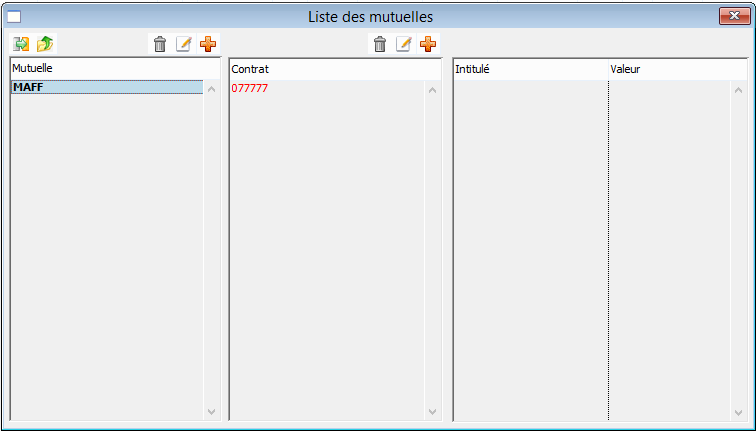Close the Liste des mutuelles window
The width and height of the screenshot is (756, 431).
click(x=734, y=16)
